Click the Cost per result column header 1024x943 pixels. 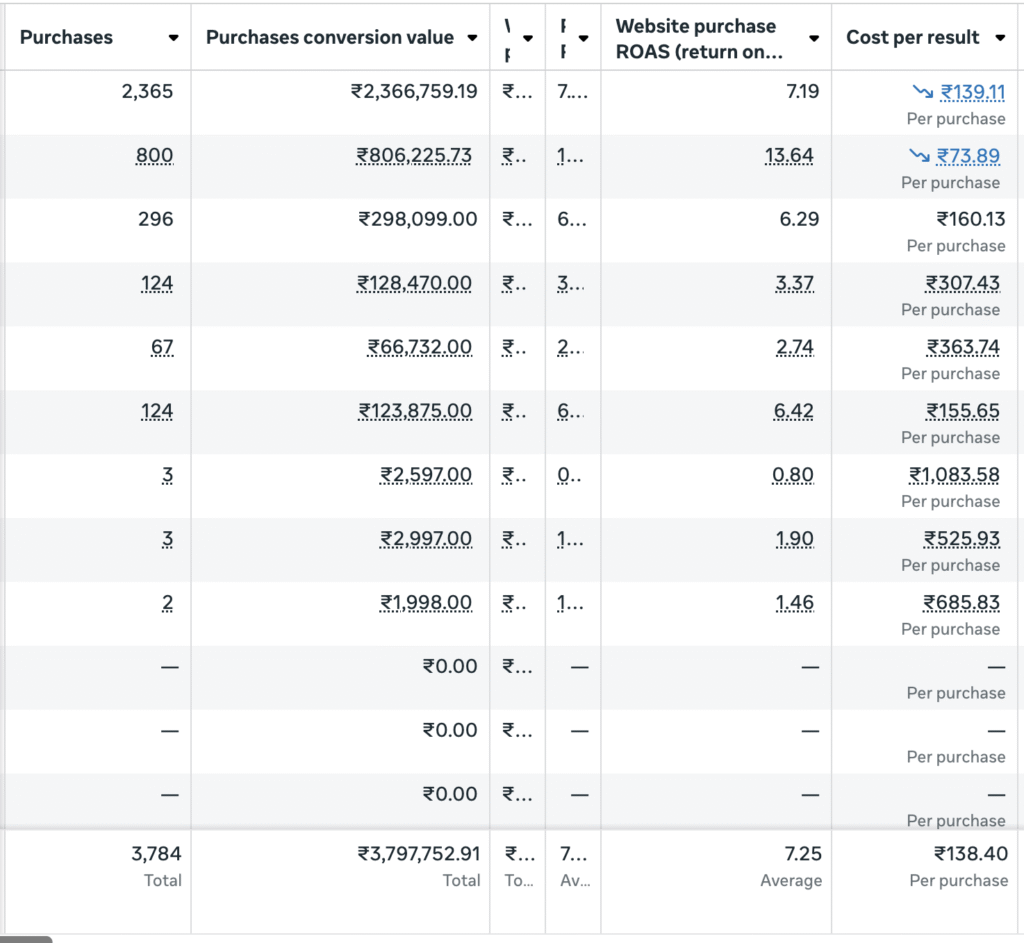(x=912, y=38)
